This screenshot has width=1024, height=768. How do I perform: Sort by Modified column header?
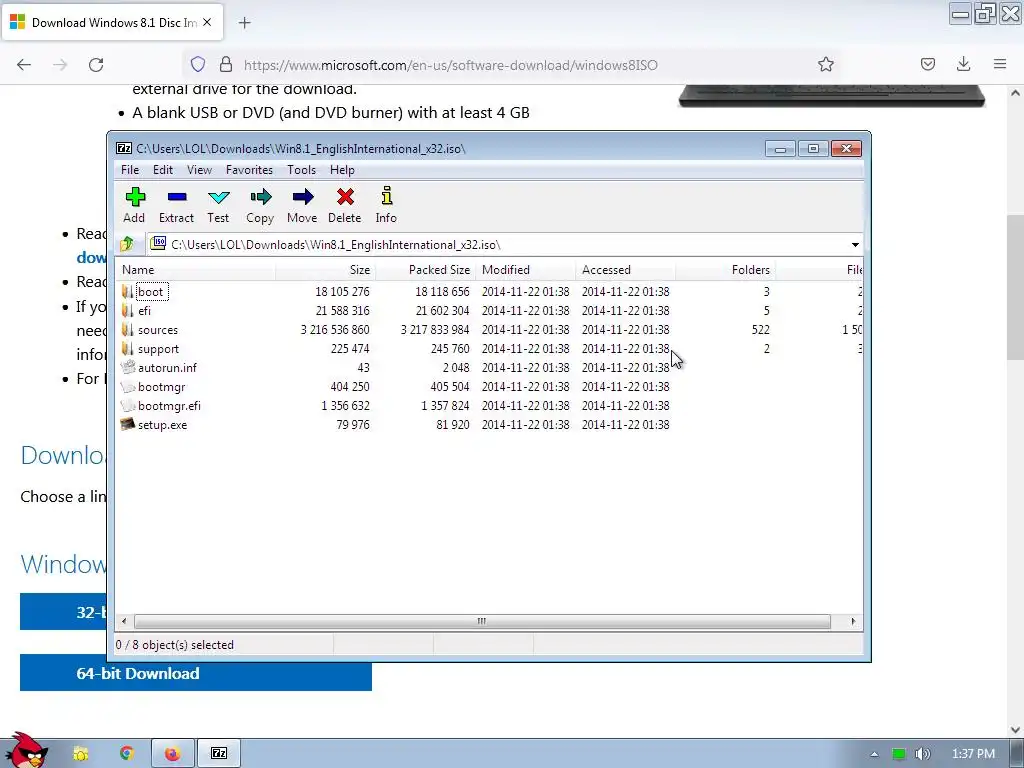[x=525, y=270]
